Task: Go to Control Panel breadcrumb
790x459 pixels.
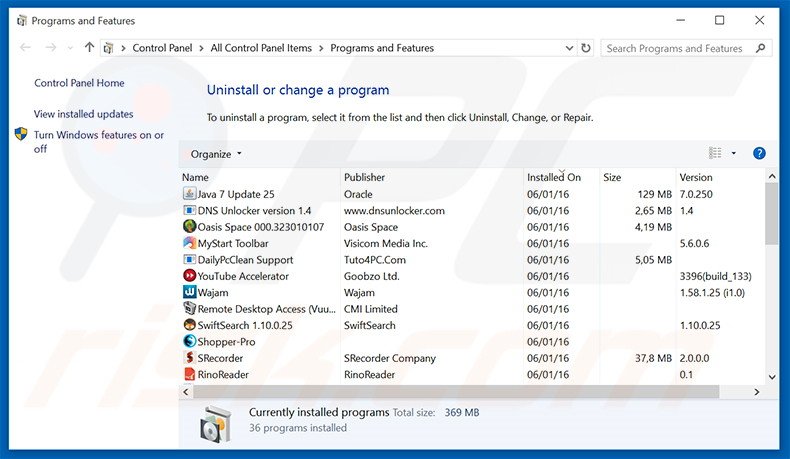Action: (162, 48)
